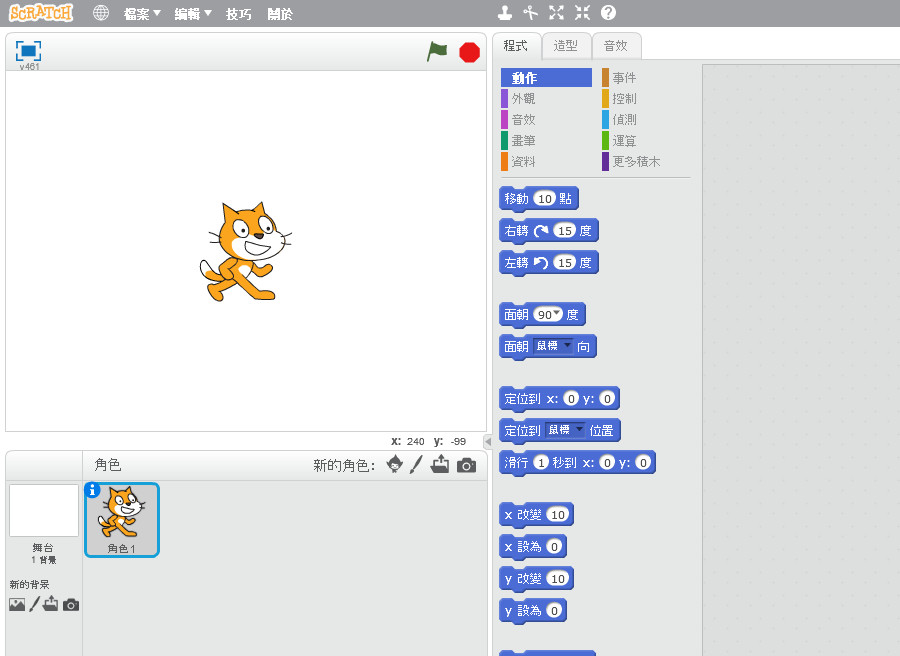Open the 關於 about link
This screenshot has height=656, width=900.
tap(280, 14)
